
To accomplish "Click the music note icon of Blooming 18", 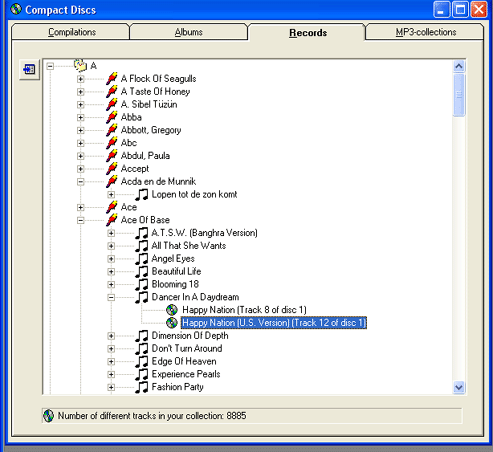I will (x=142, y=284).
